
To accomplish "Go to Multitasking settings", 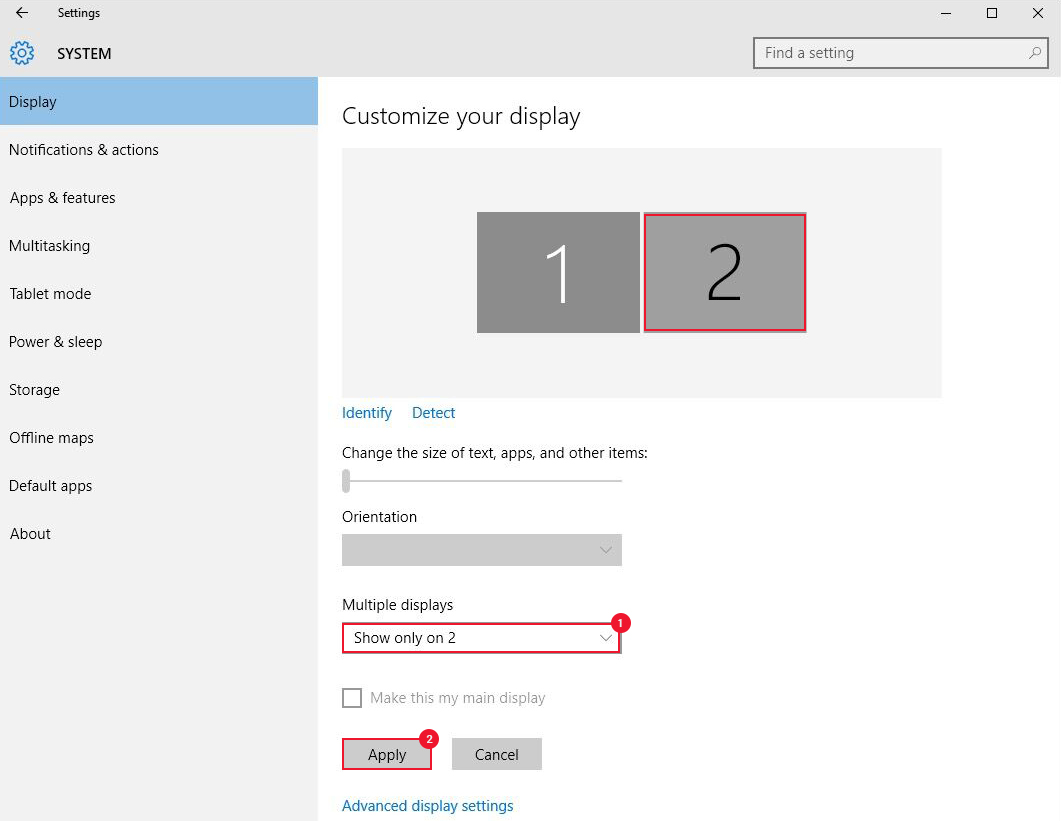I will [x=159, y=246].
